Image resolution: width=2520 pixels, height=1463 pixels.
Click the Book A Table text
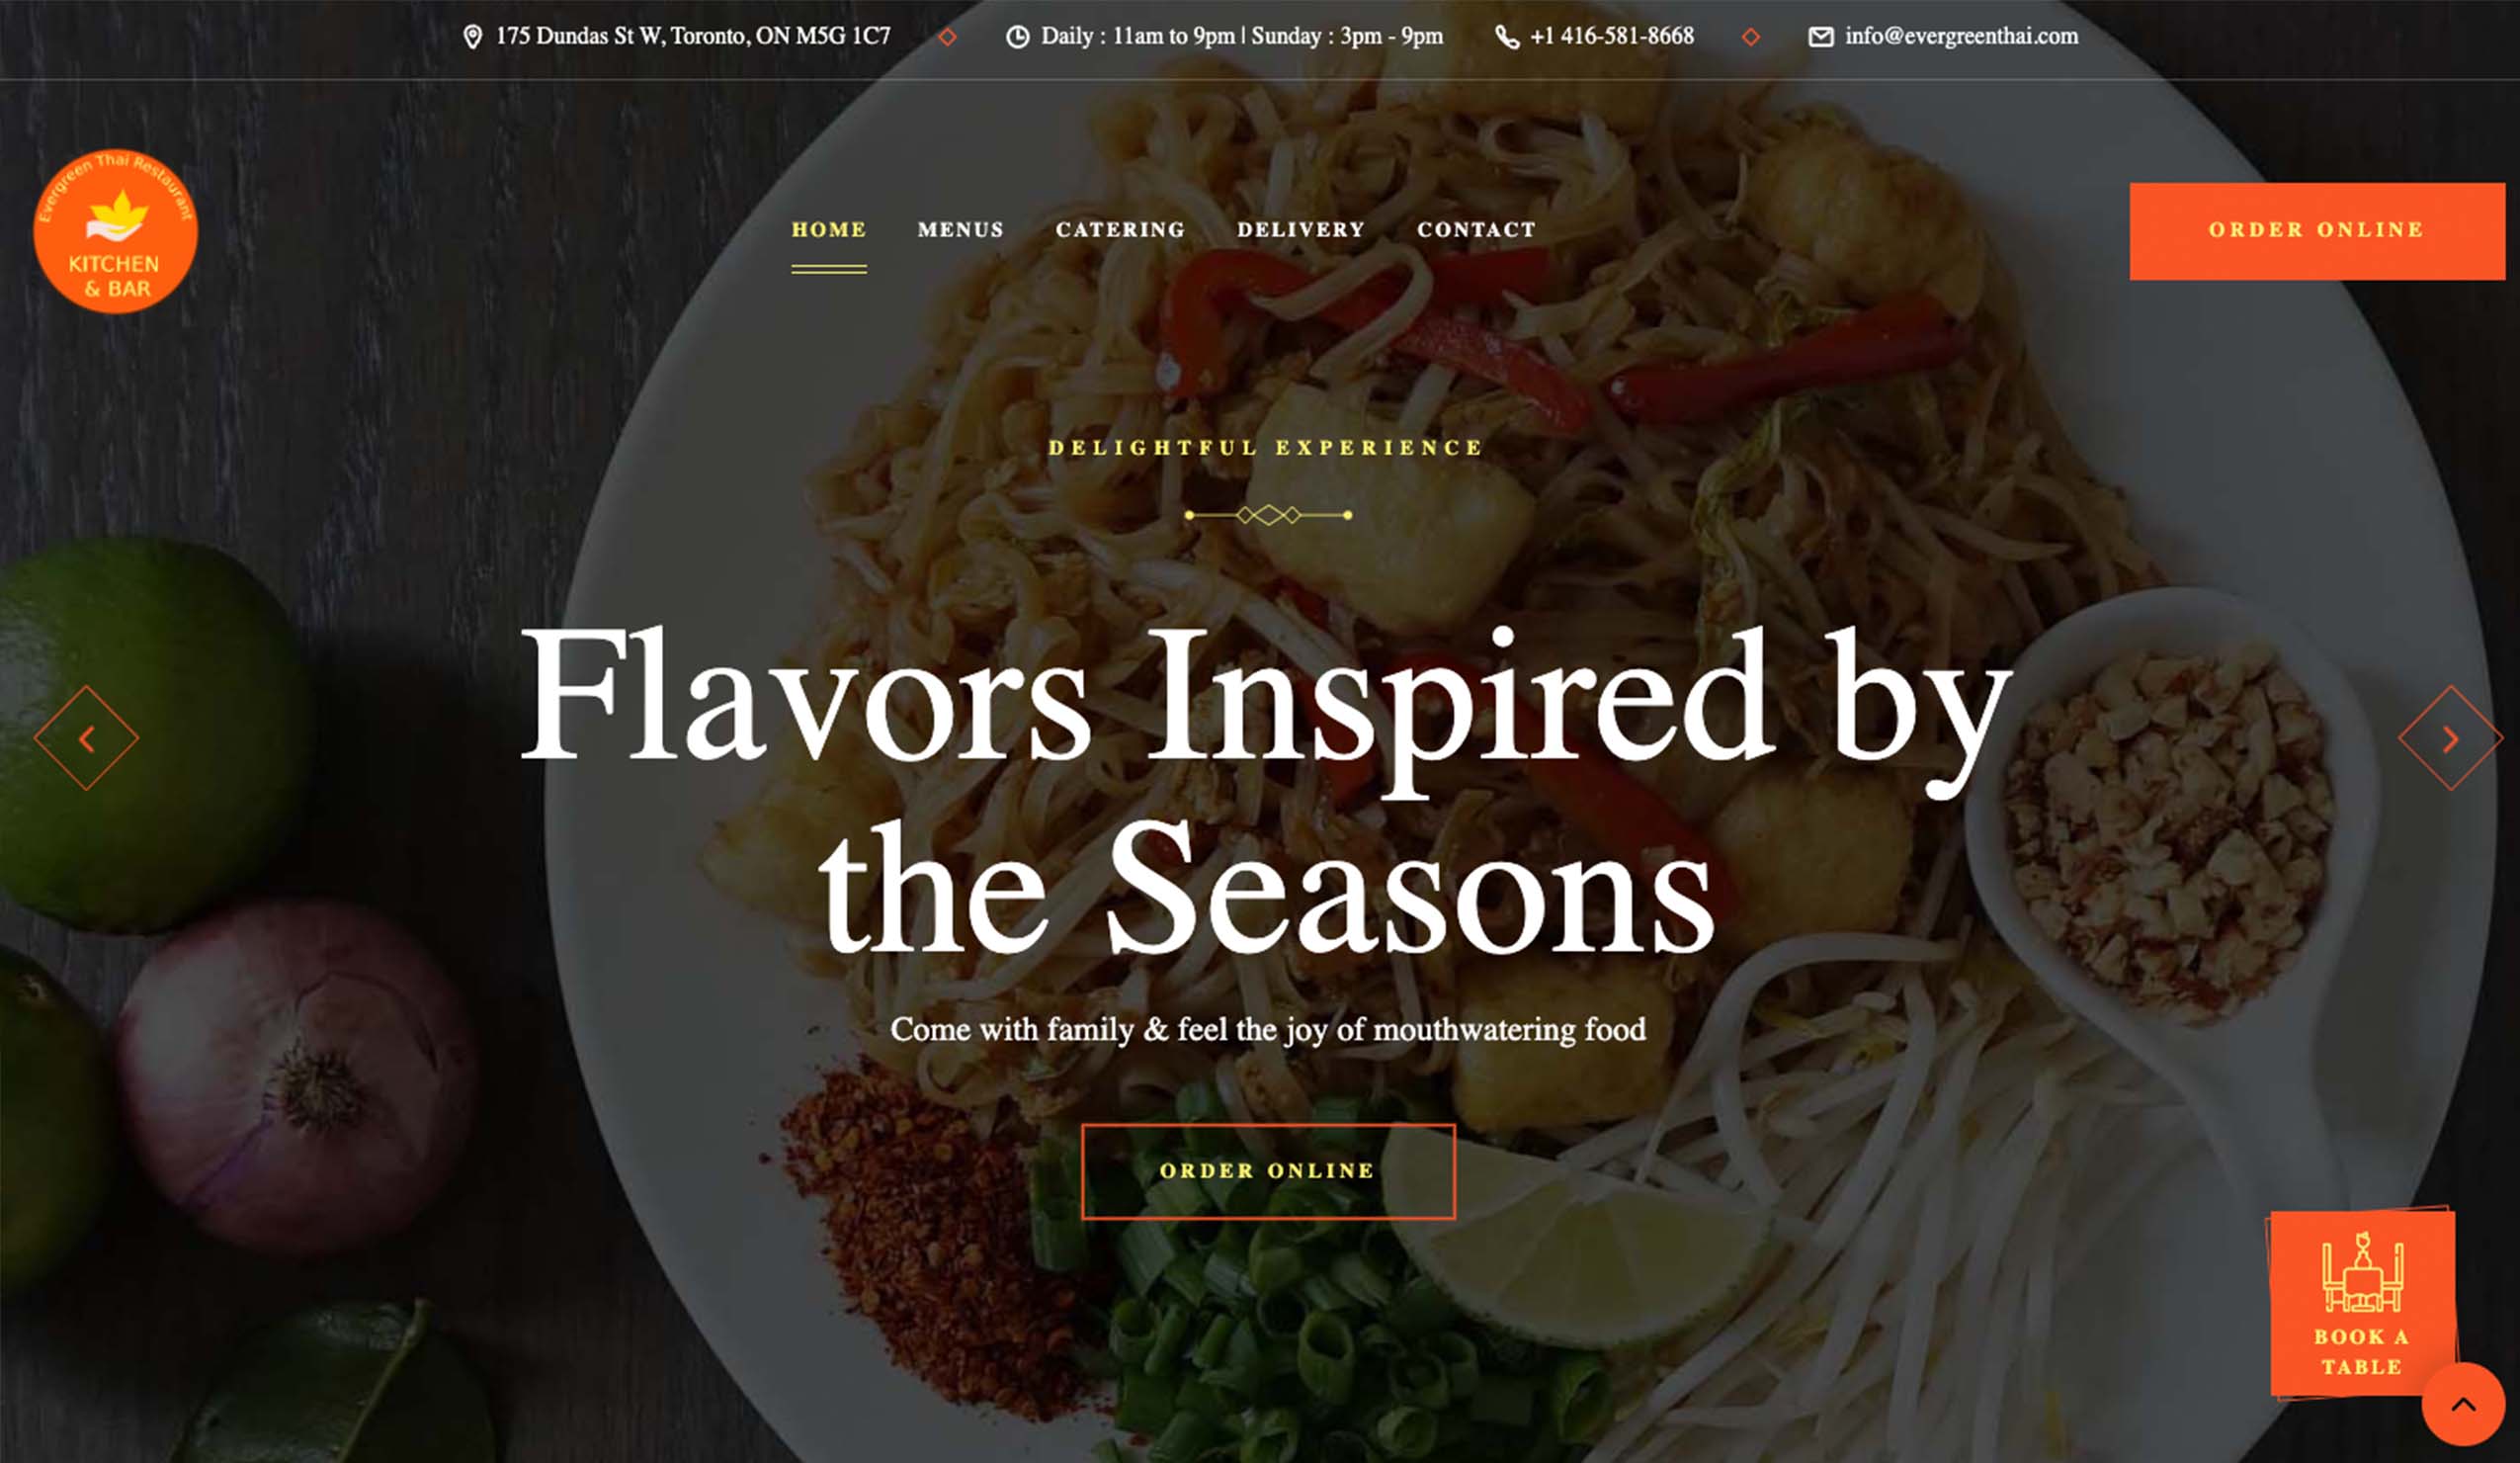(2362, 1351)
